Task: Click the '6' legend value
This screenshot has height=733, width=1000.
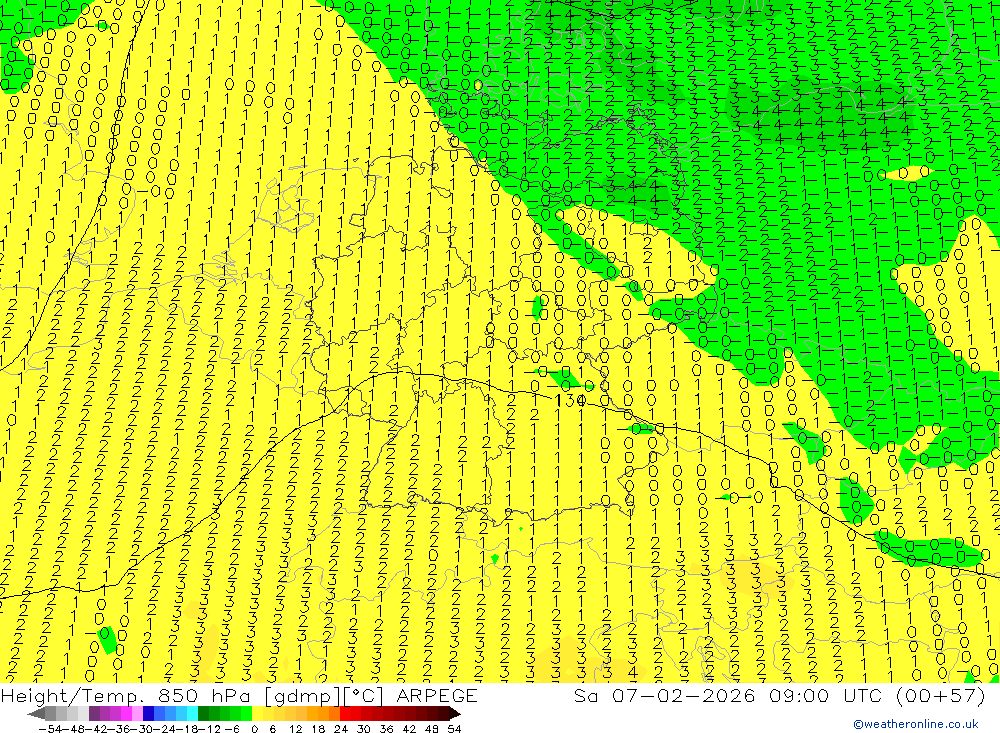Action: coord(272,729)
